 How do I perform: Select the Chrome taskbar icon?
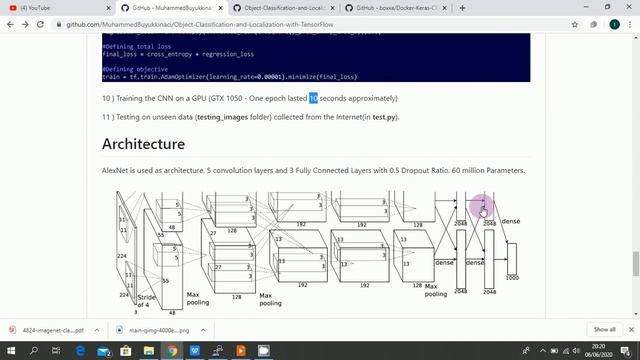click(172, 351)
